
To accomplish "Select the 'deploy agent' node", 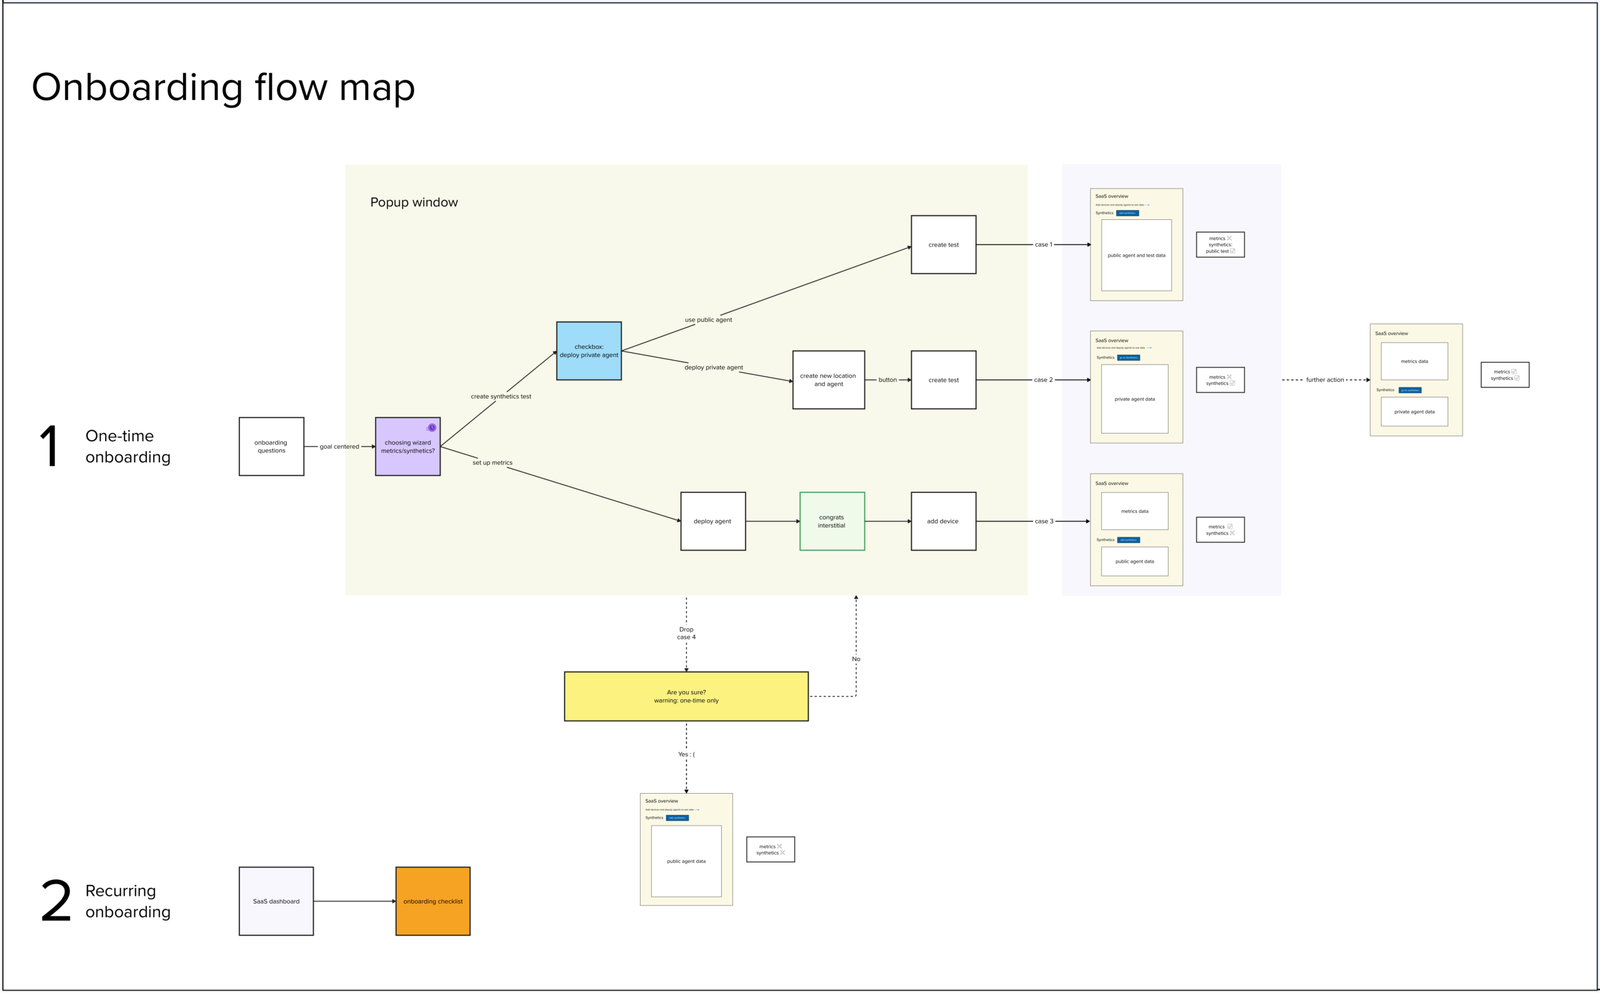I will click(x=713, y=521).
